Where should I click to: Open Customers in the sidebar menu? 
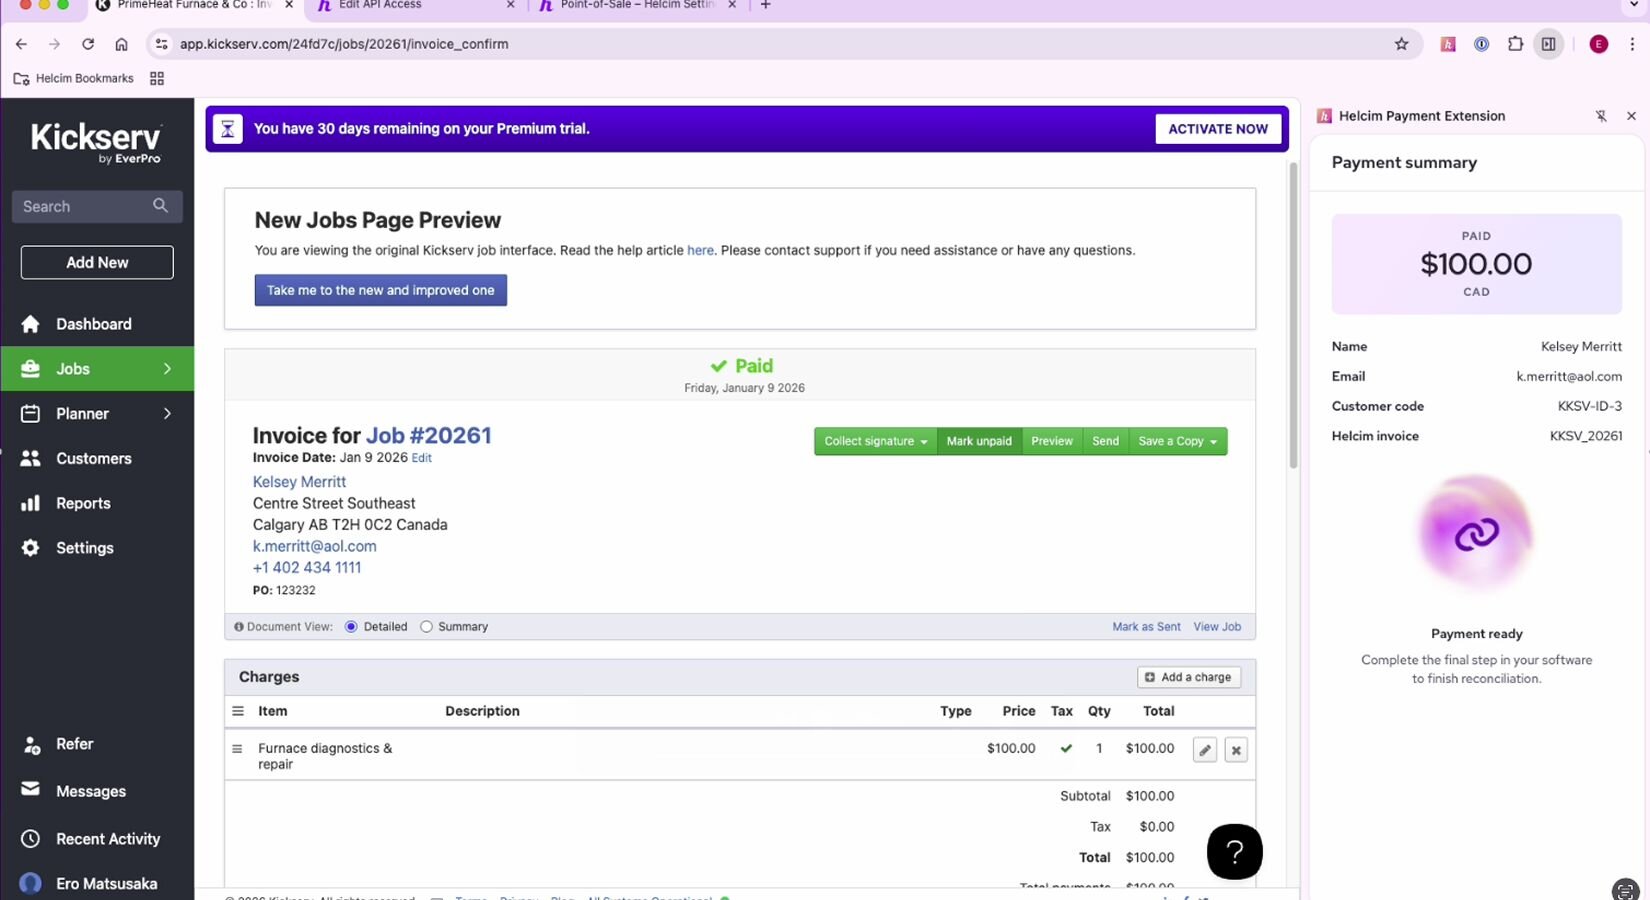93,458
